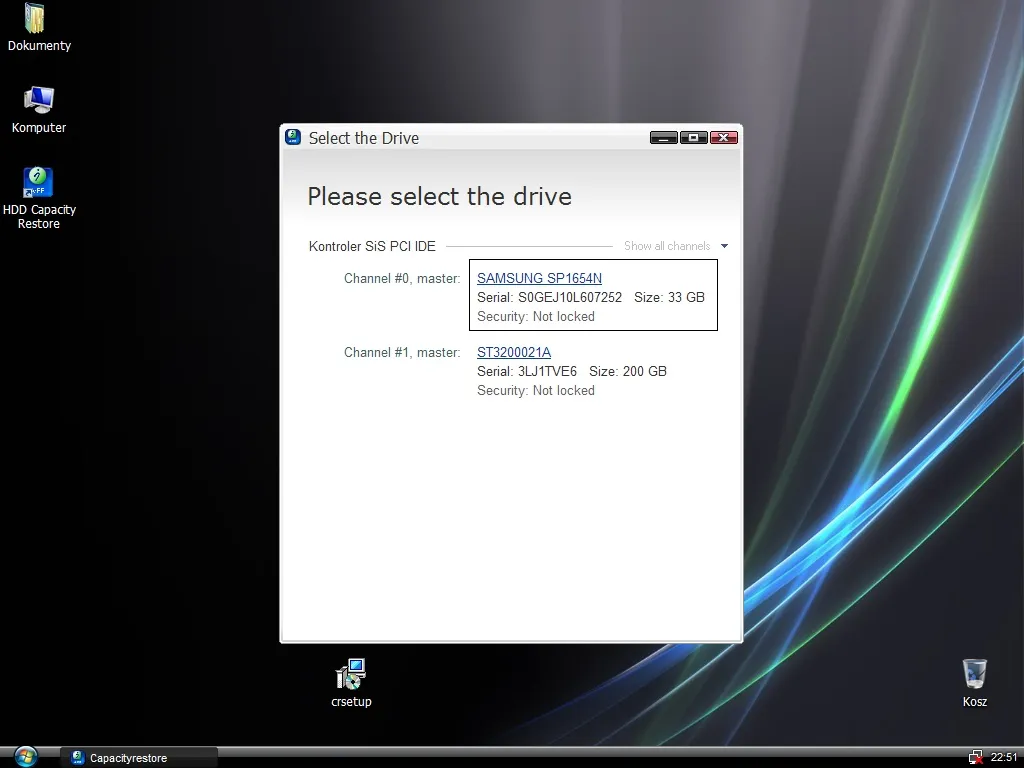Open the Dokumenty desktop folder icon
The image size is (1024, 768).
point(38,20)
